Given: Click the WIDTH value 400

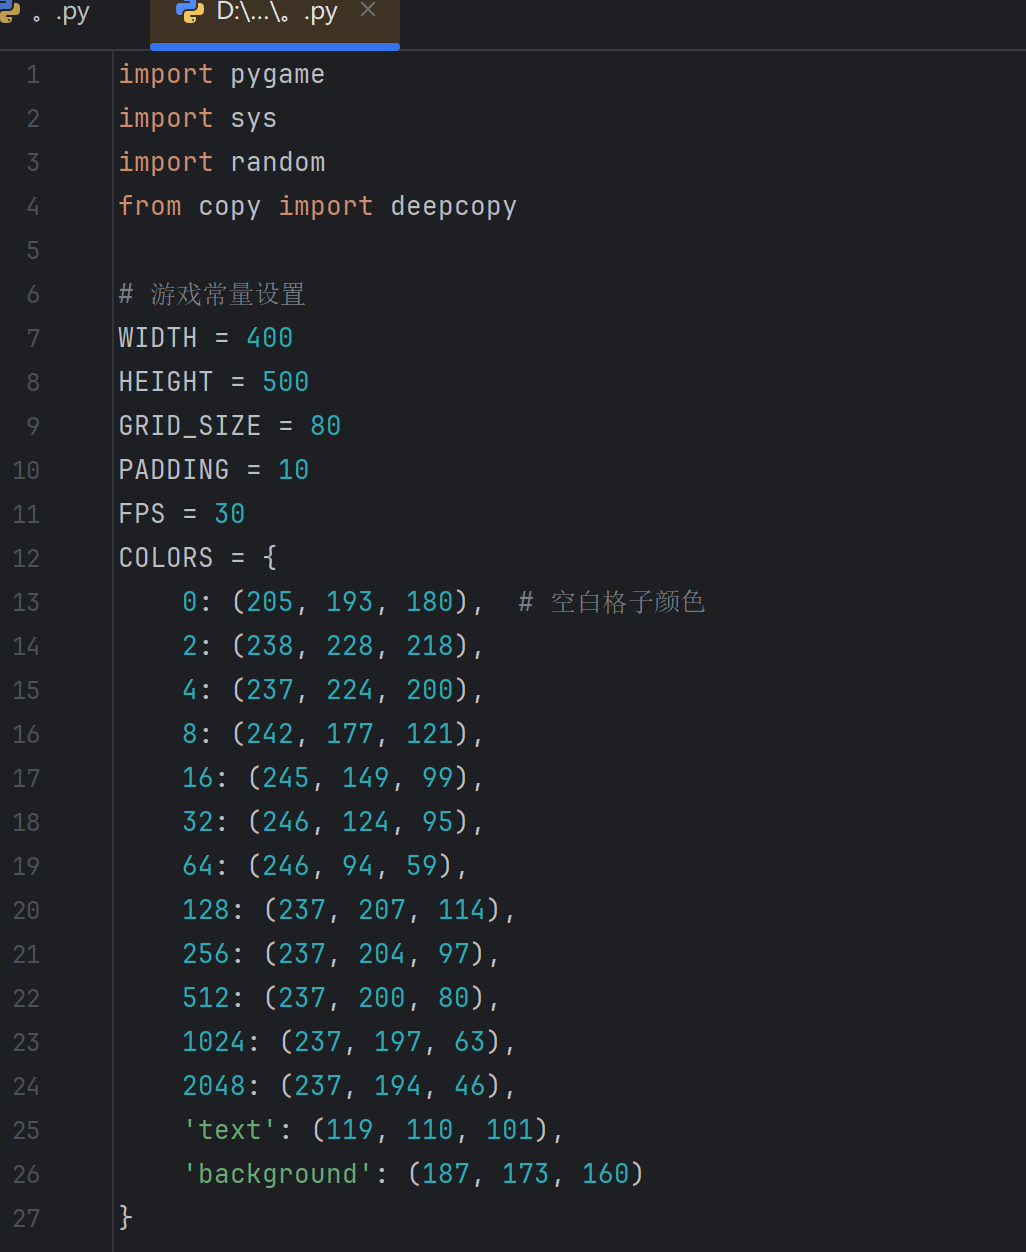Looking at the screenshot, I should click(270, 338).
